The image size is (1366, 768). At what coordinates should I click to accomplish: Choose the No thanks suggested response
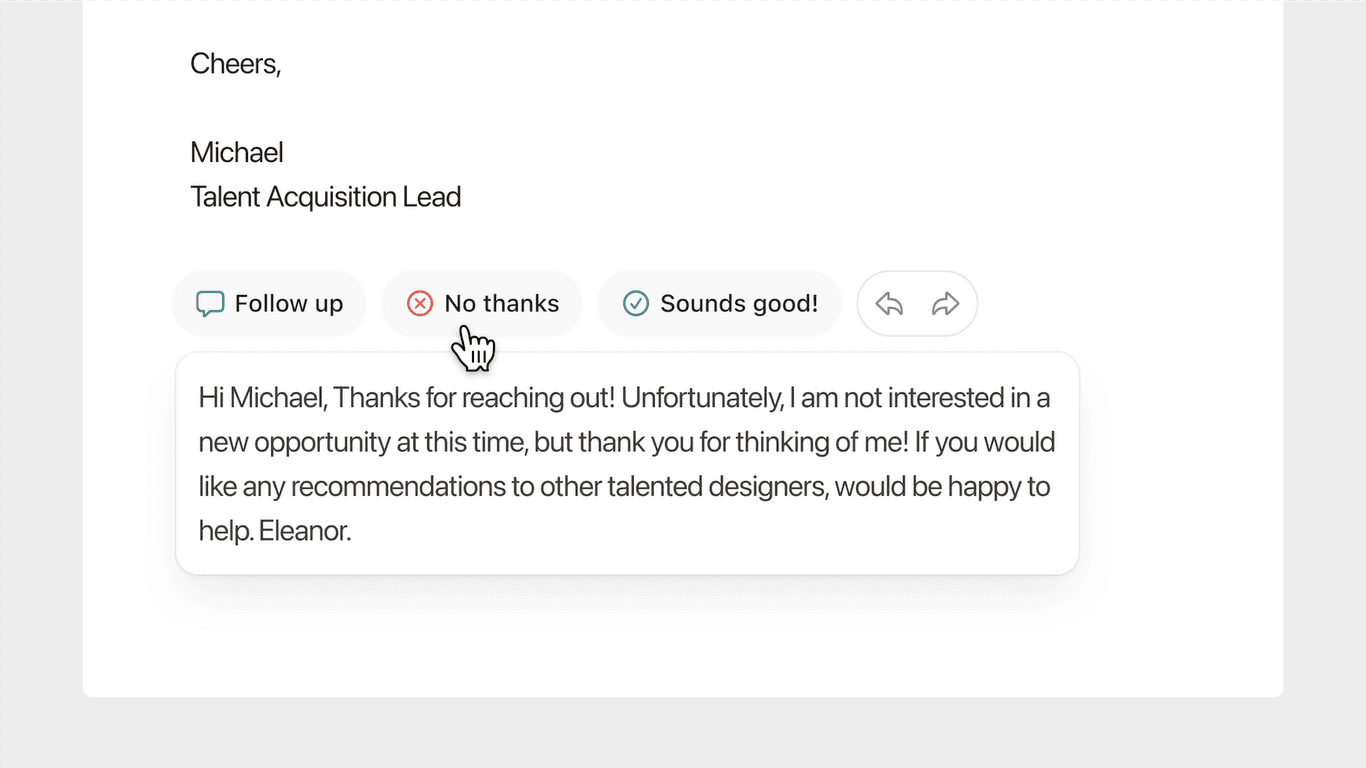(x=482, y=303)
